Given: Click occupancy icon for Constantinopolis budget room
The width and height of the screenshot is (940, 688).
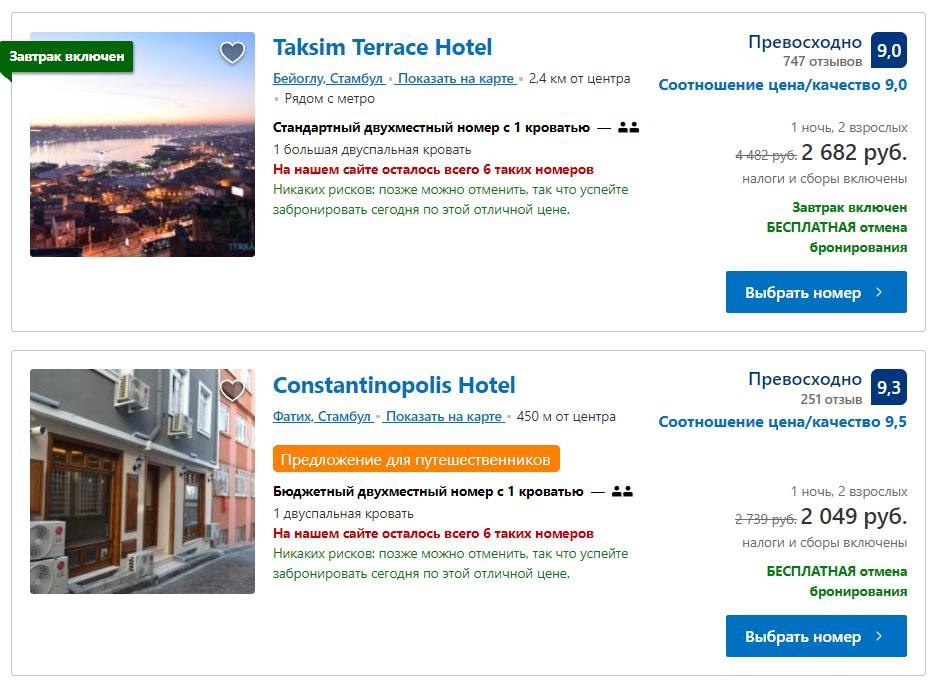Looking at the screenshot, I should coord(622,492).
